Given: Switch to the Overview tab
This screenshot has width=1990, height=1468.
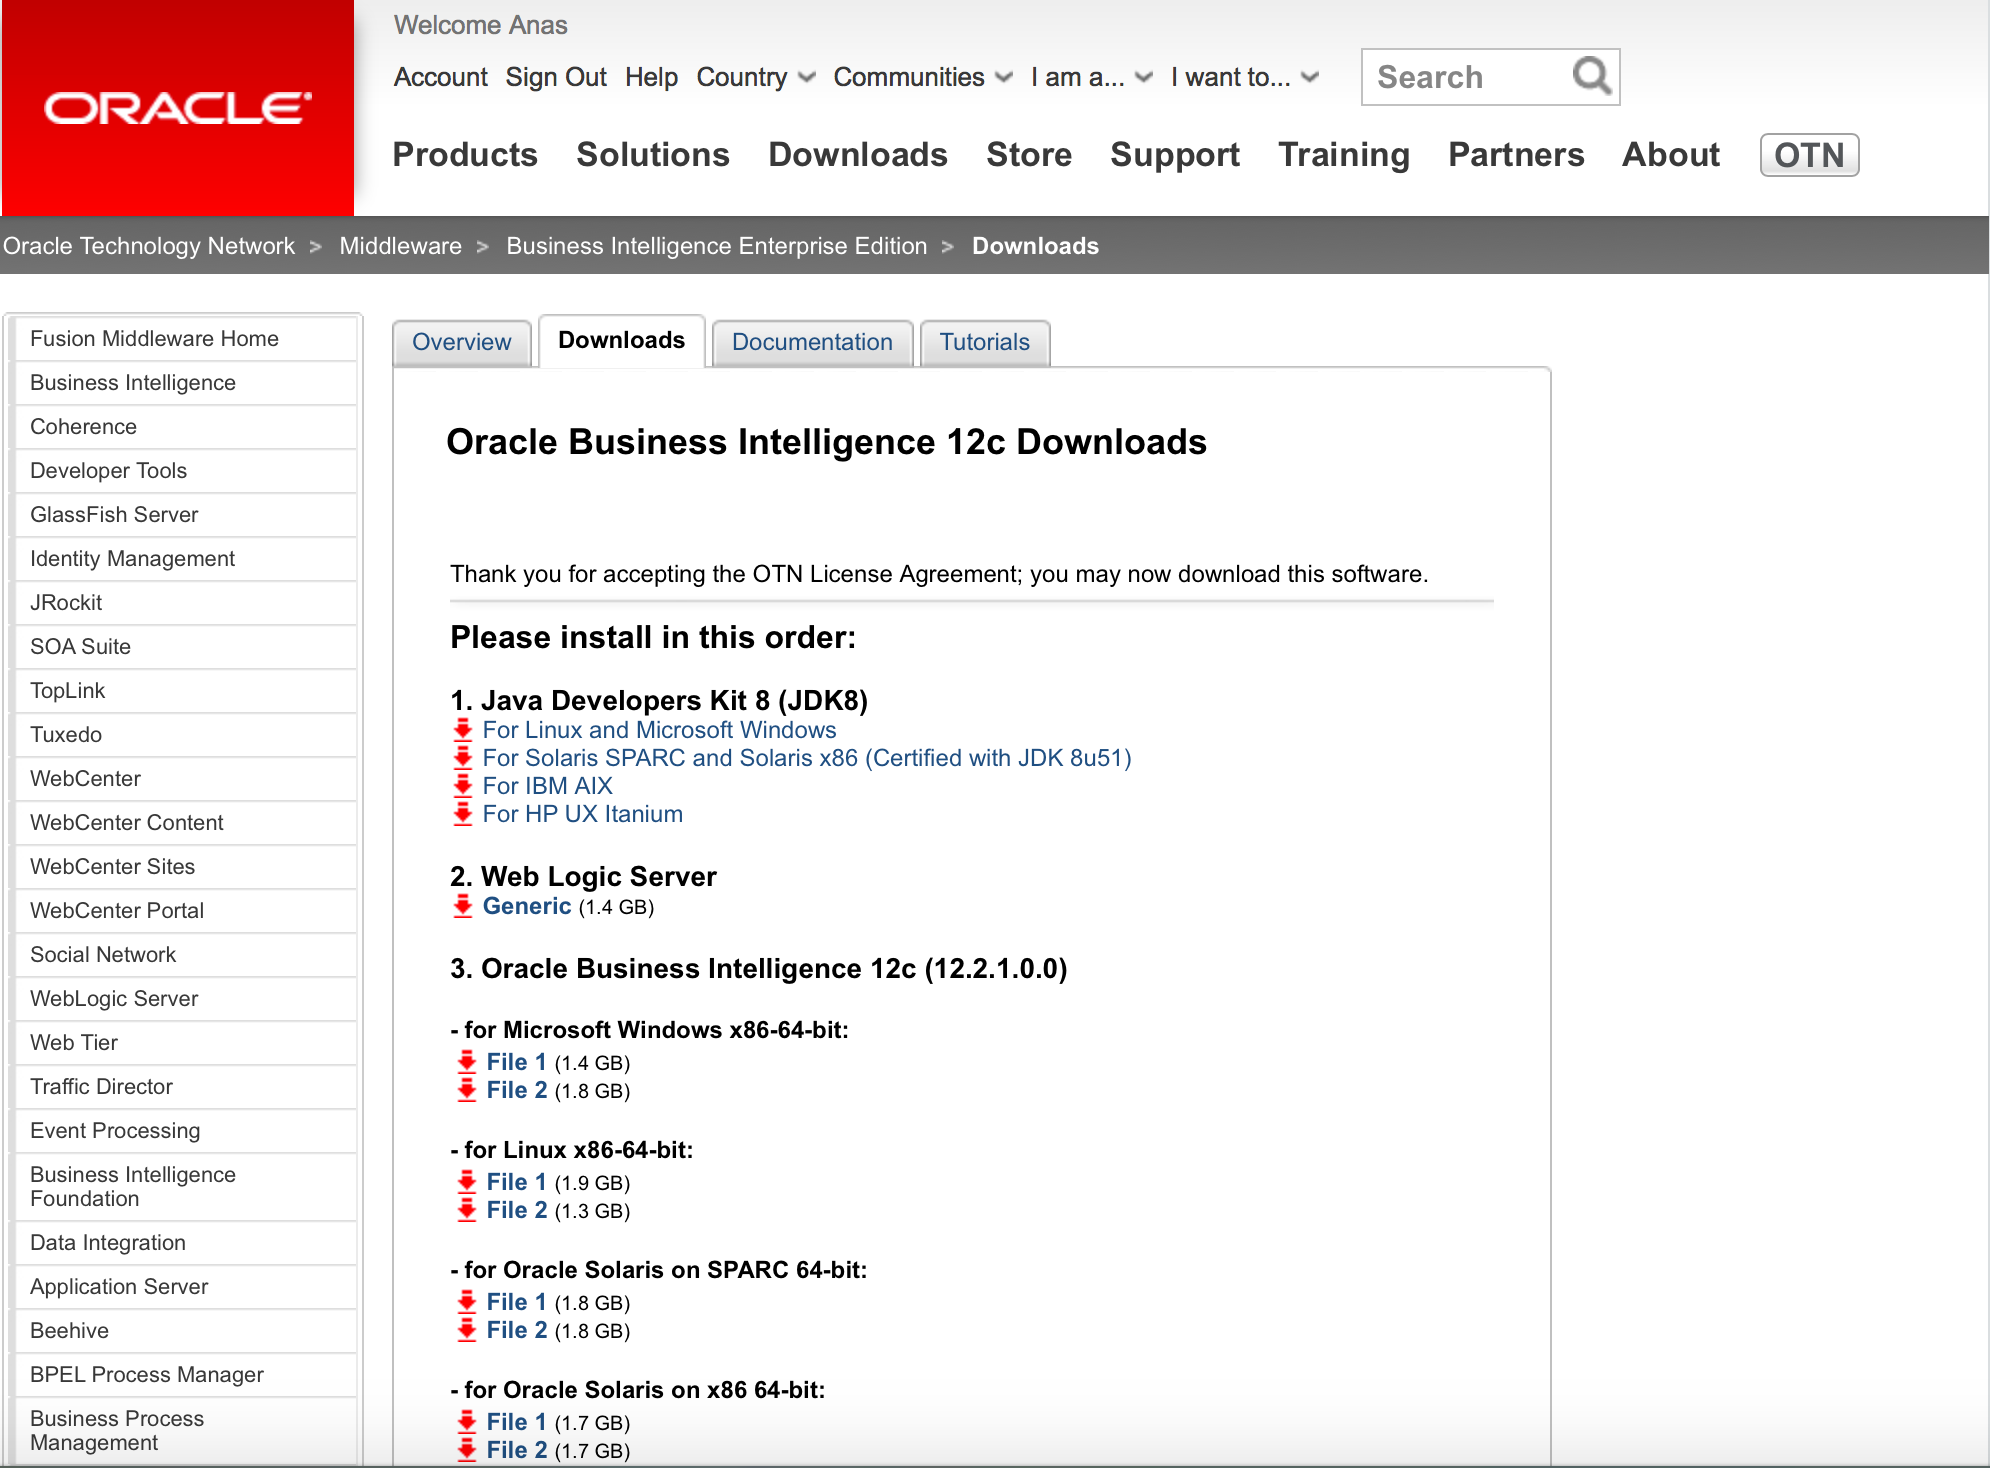Looking at the screenshot, I should (462, 342).
